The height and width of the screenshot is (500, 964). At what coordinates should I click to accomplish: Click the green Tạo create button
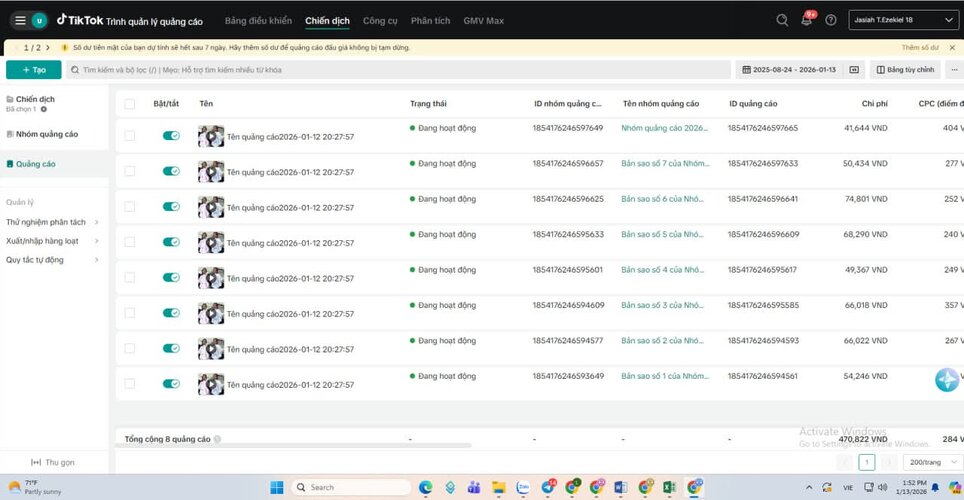click(x=33, y=70)
